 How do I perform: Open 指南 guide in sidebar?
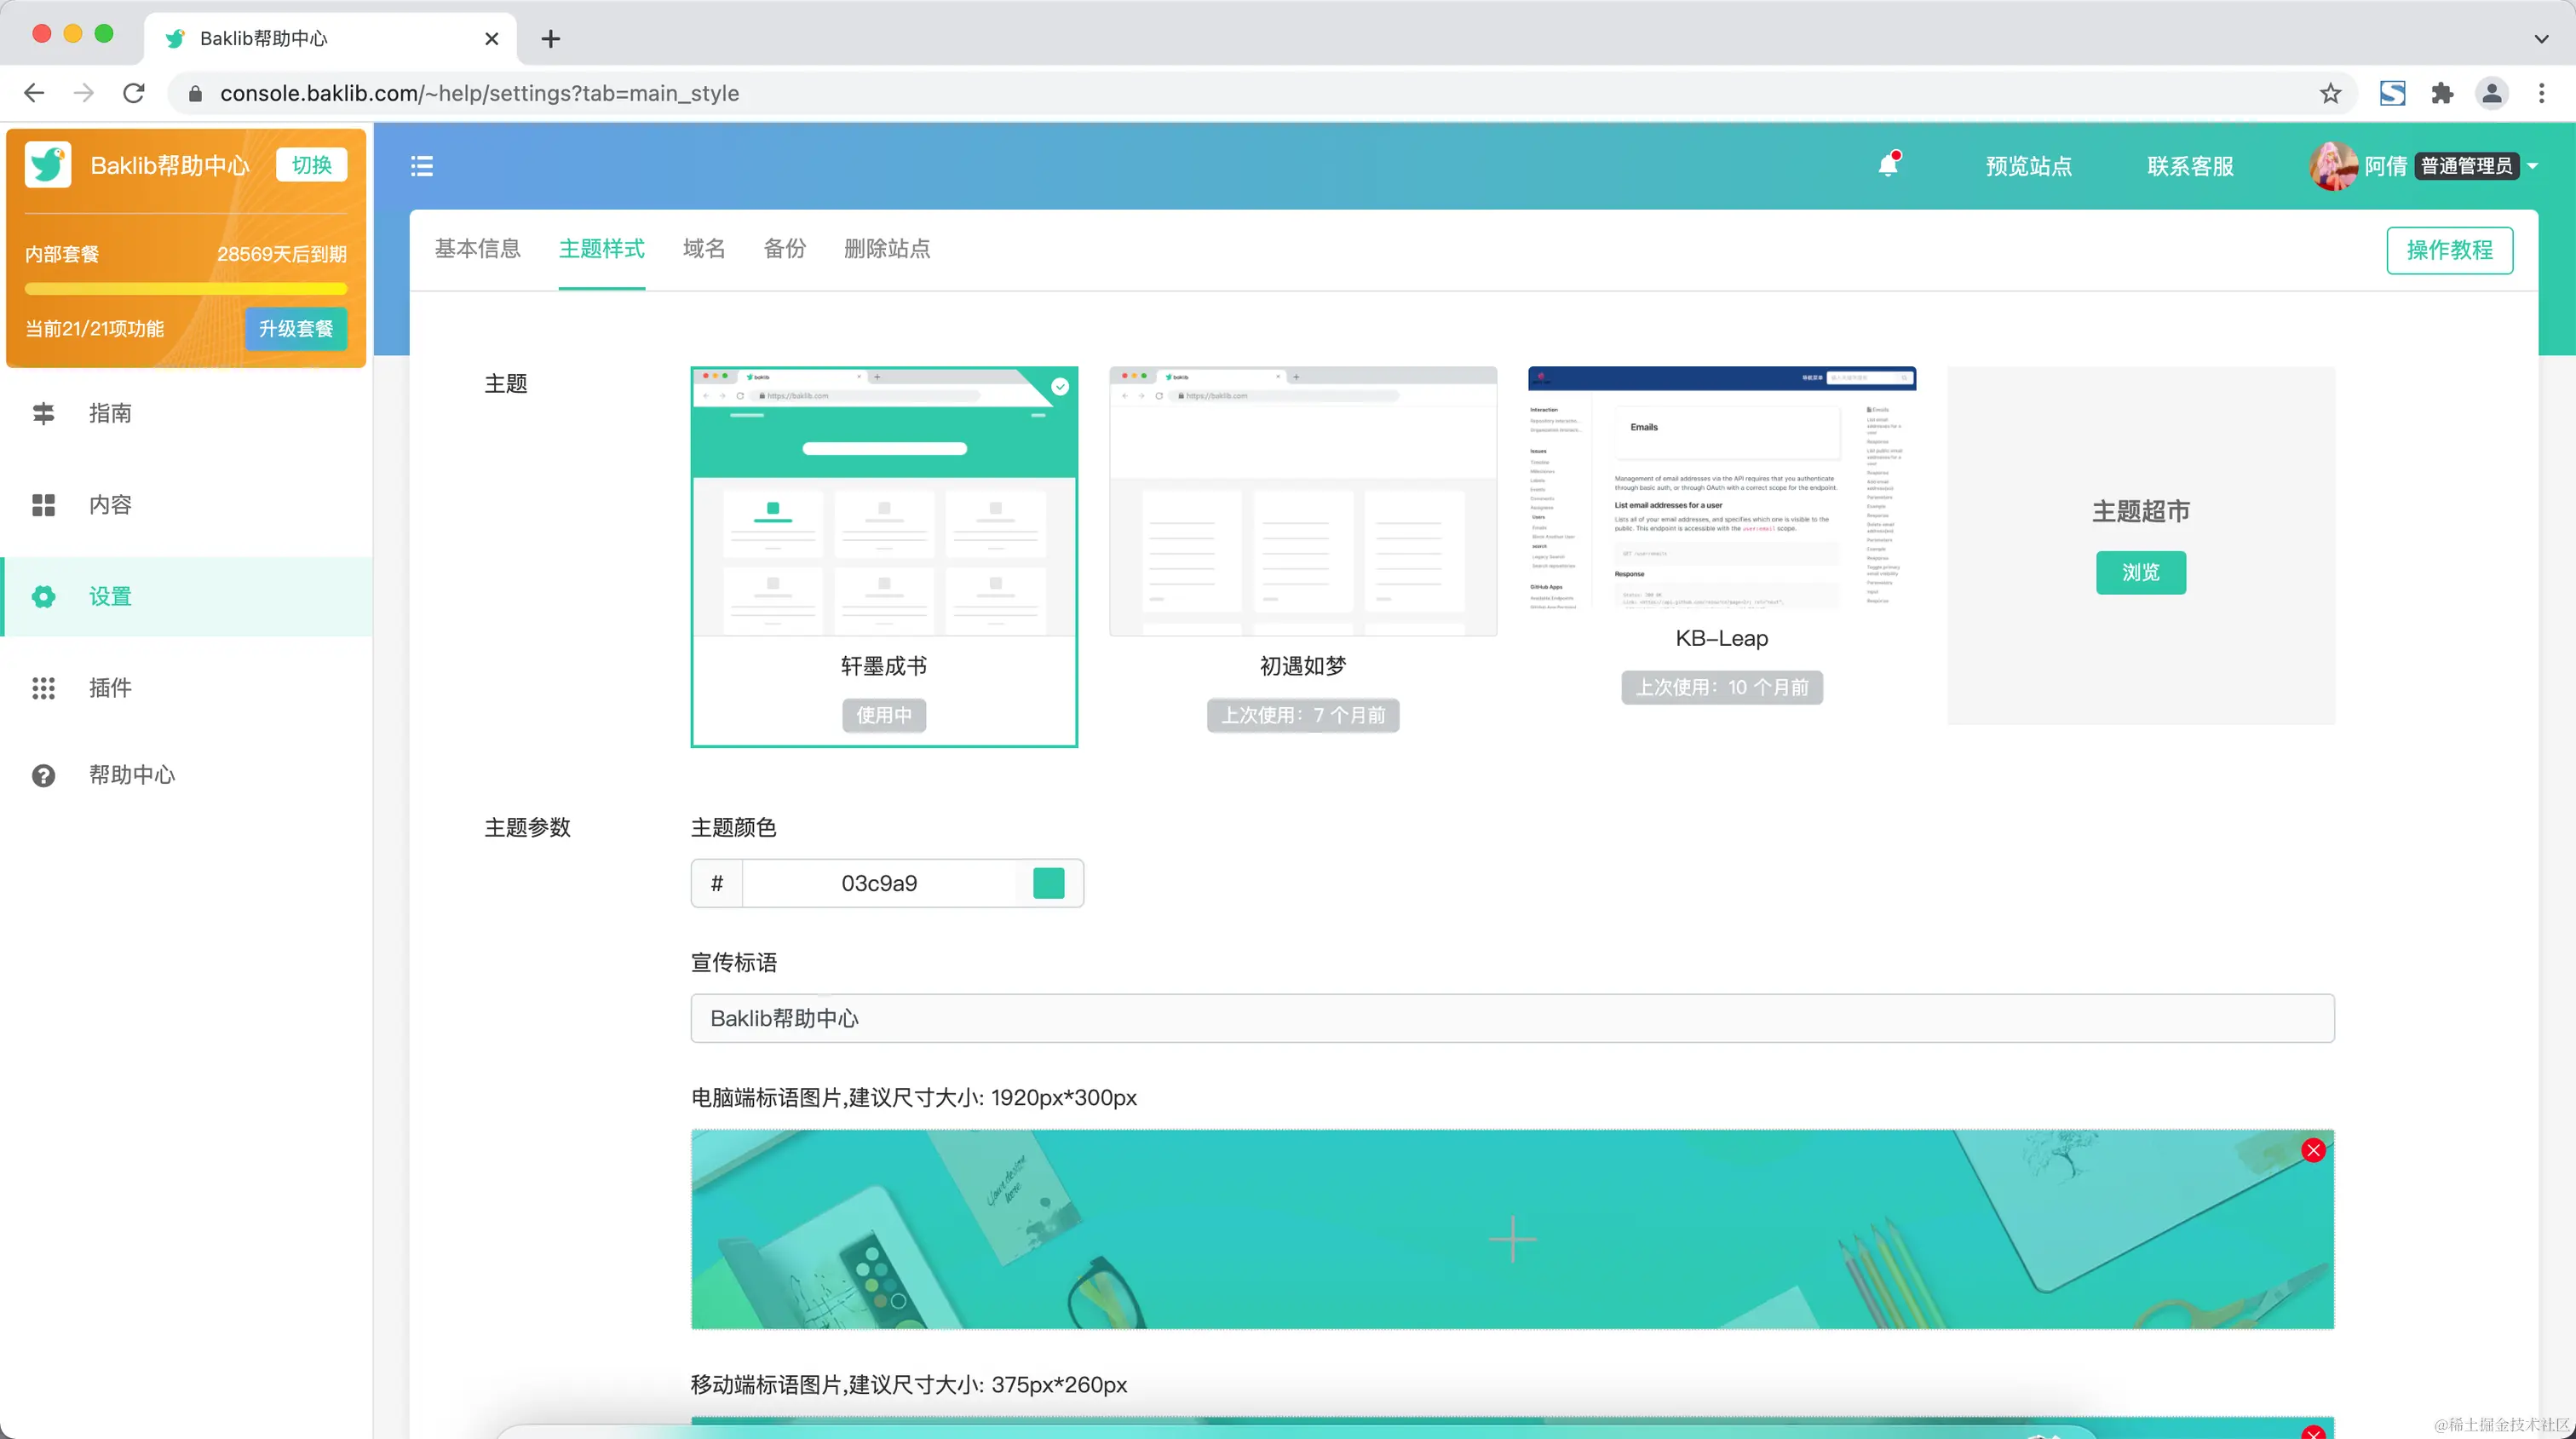(x=110, y=413)
